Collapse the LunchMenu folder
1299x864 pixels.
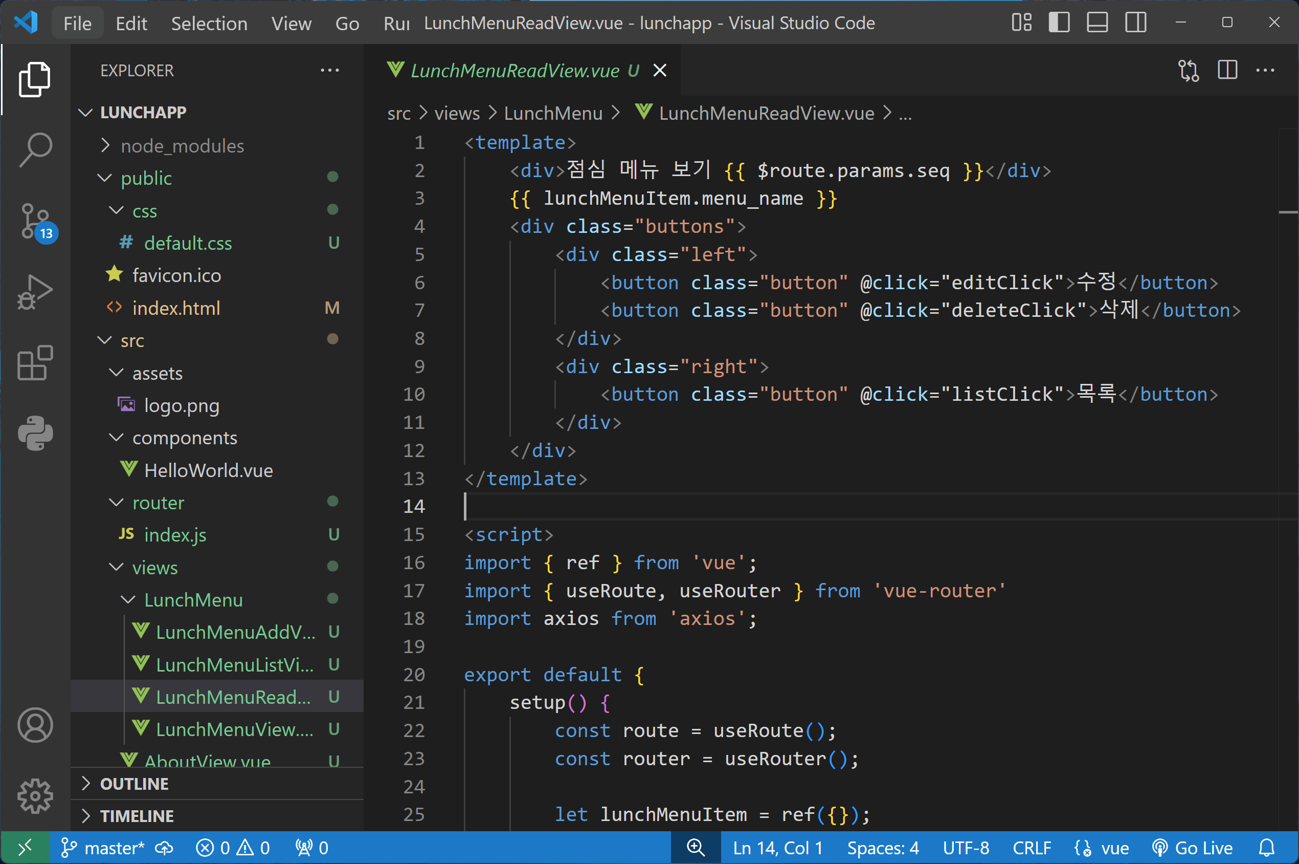pos(217,600)
